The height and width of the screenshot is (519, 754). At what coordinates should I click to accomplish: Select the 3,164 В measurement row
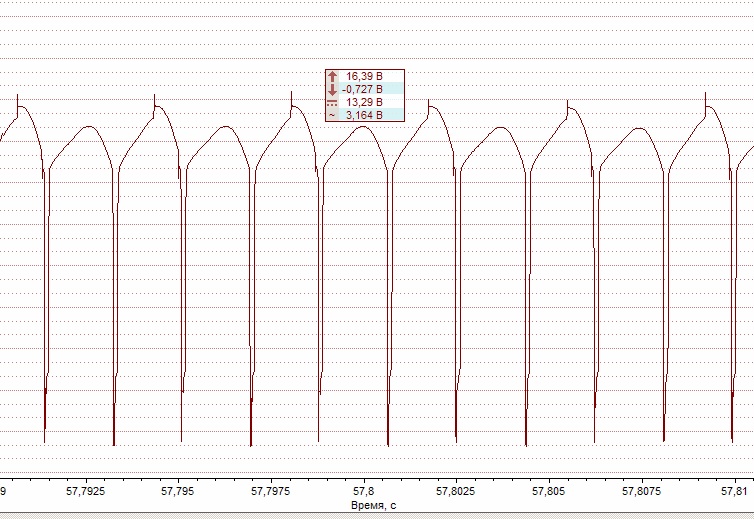(364, 115)
